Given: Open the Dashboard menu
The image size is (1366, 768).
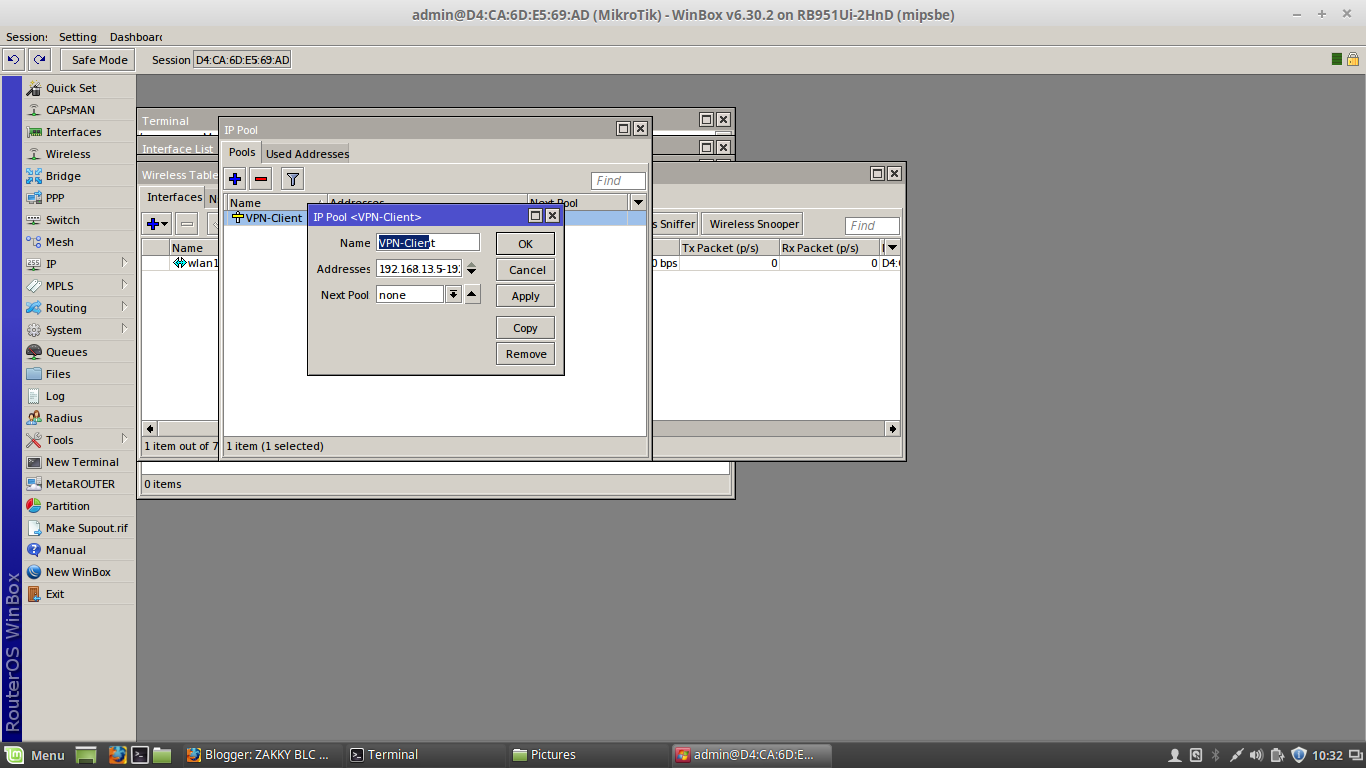Looking at the screenshot, I should pyautogui.click(x=136, y=37).
